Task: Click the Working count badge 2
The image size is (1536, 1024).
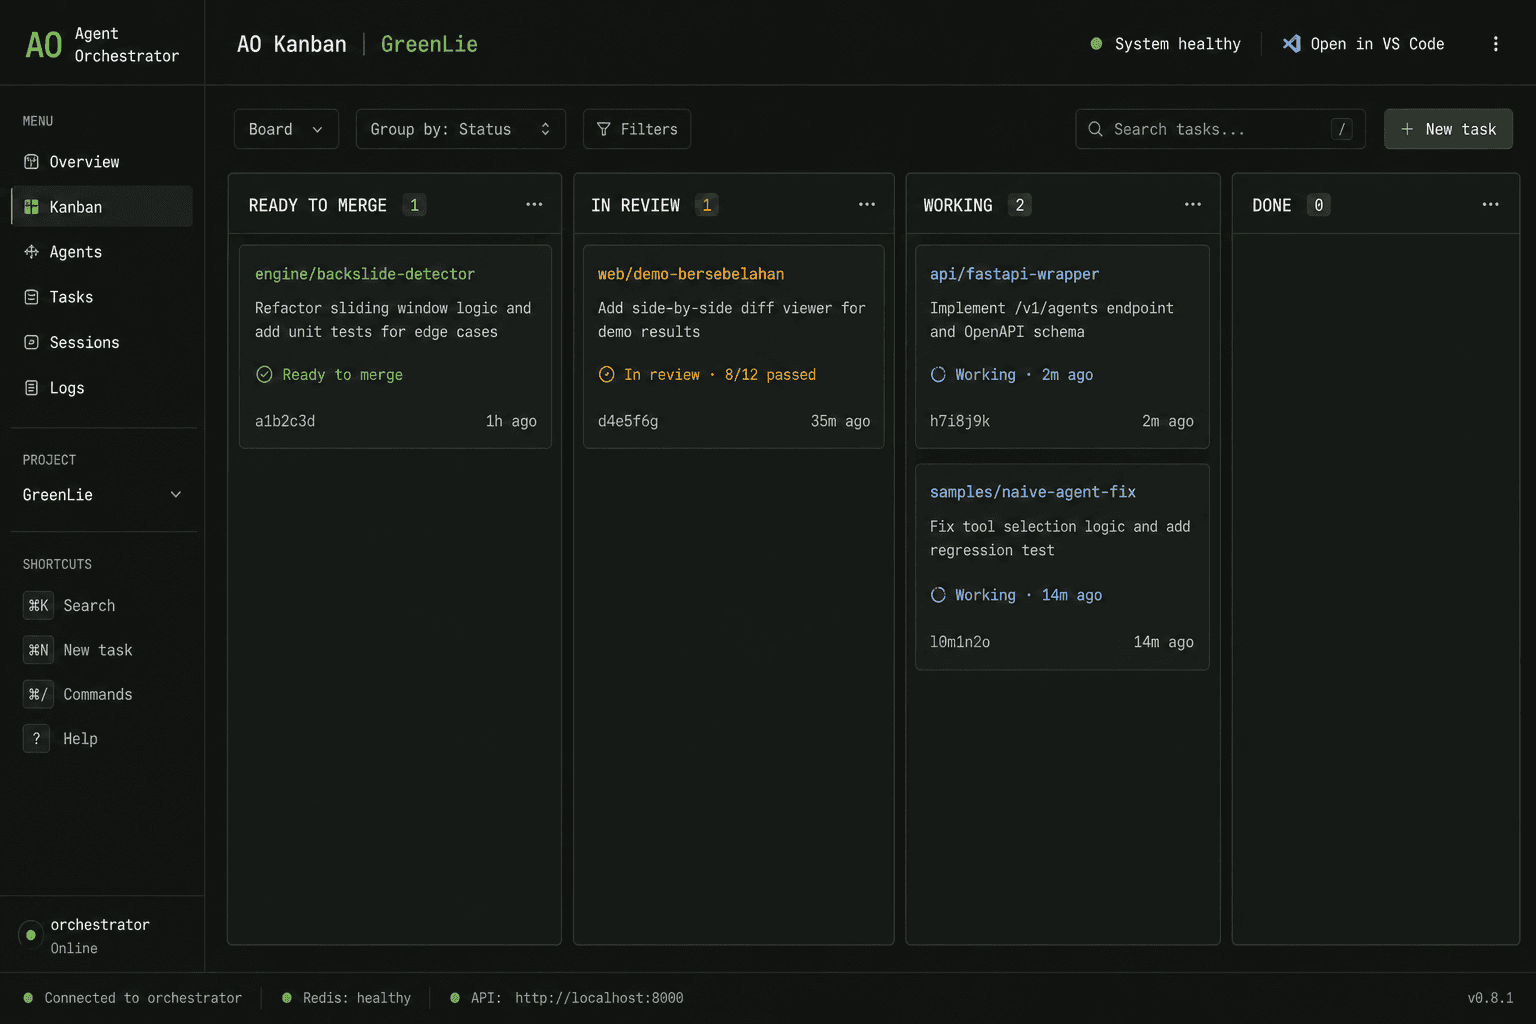Action: pos(1020,205)
